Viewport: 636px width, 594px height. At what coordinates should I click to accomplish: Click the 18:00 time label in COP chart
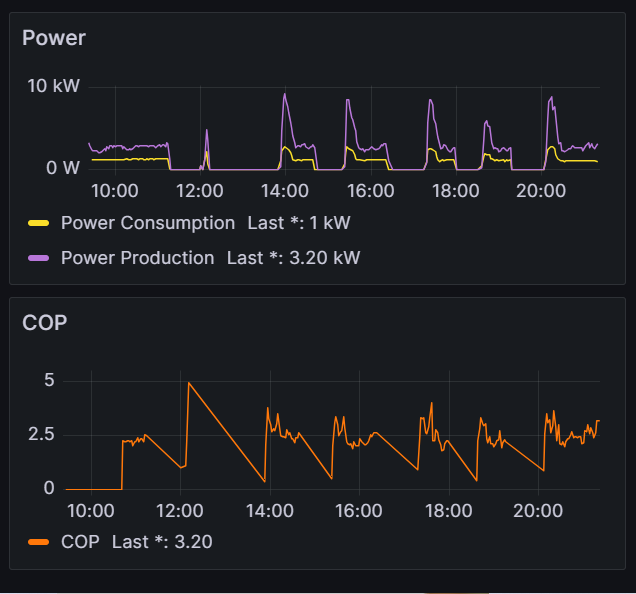[449, 511]
